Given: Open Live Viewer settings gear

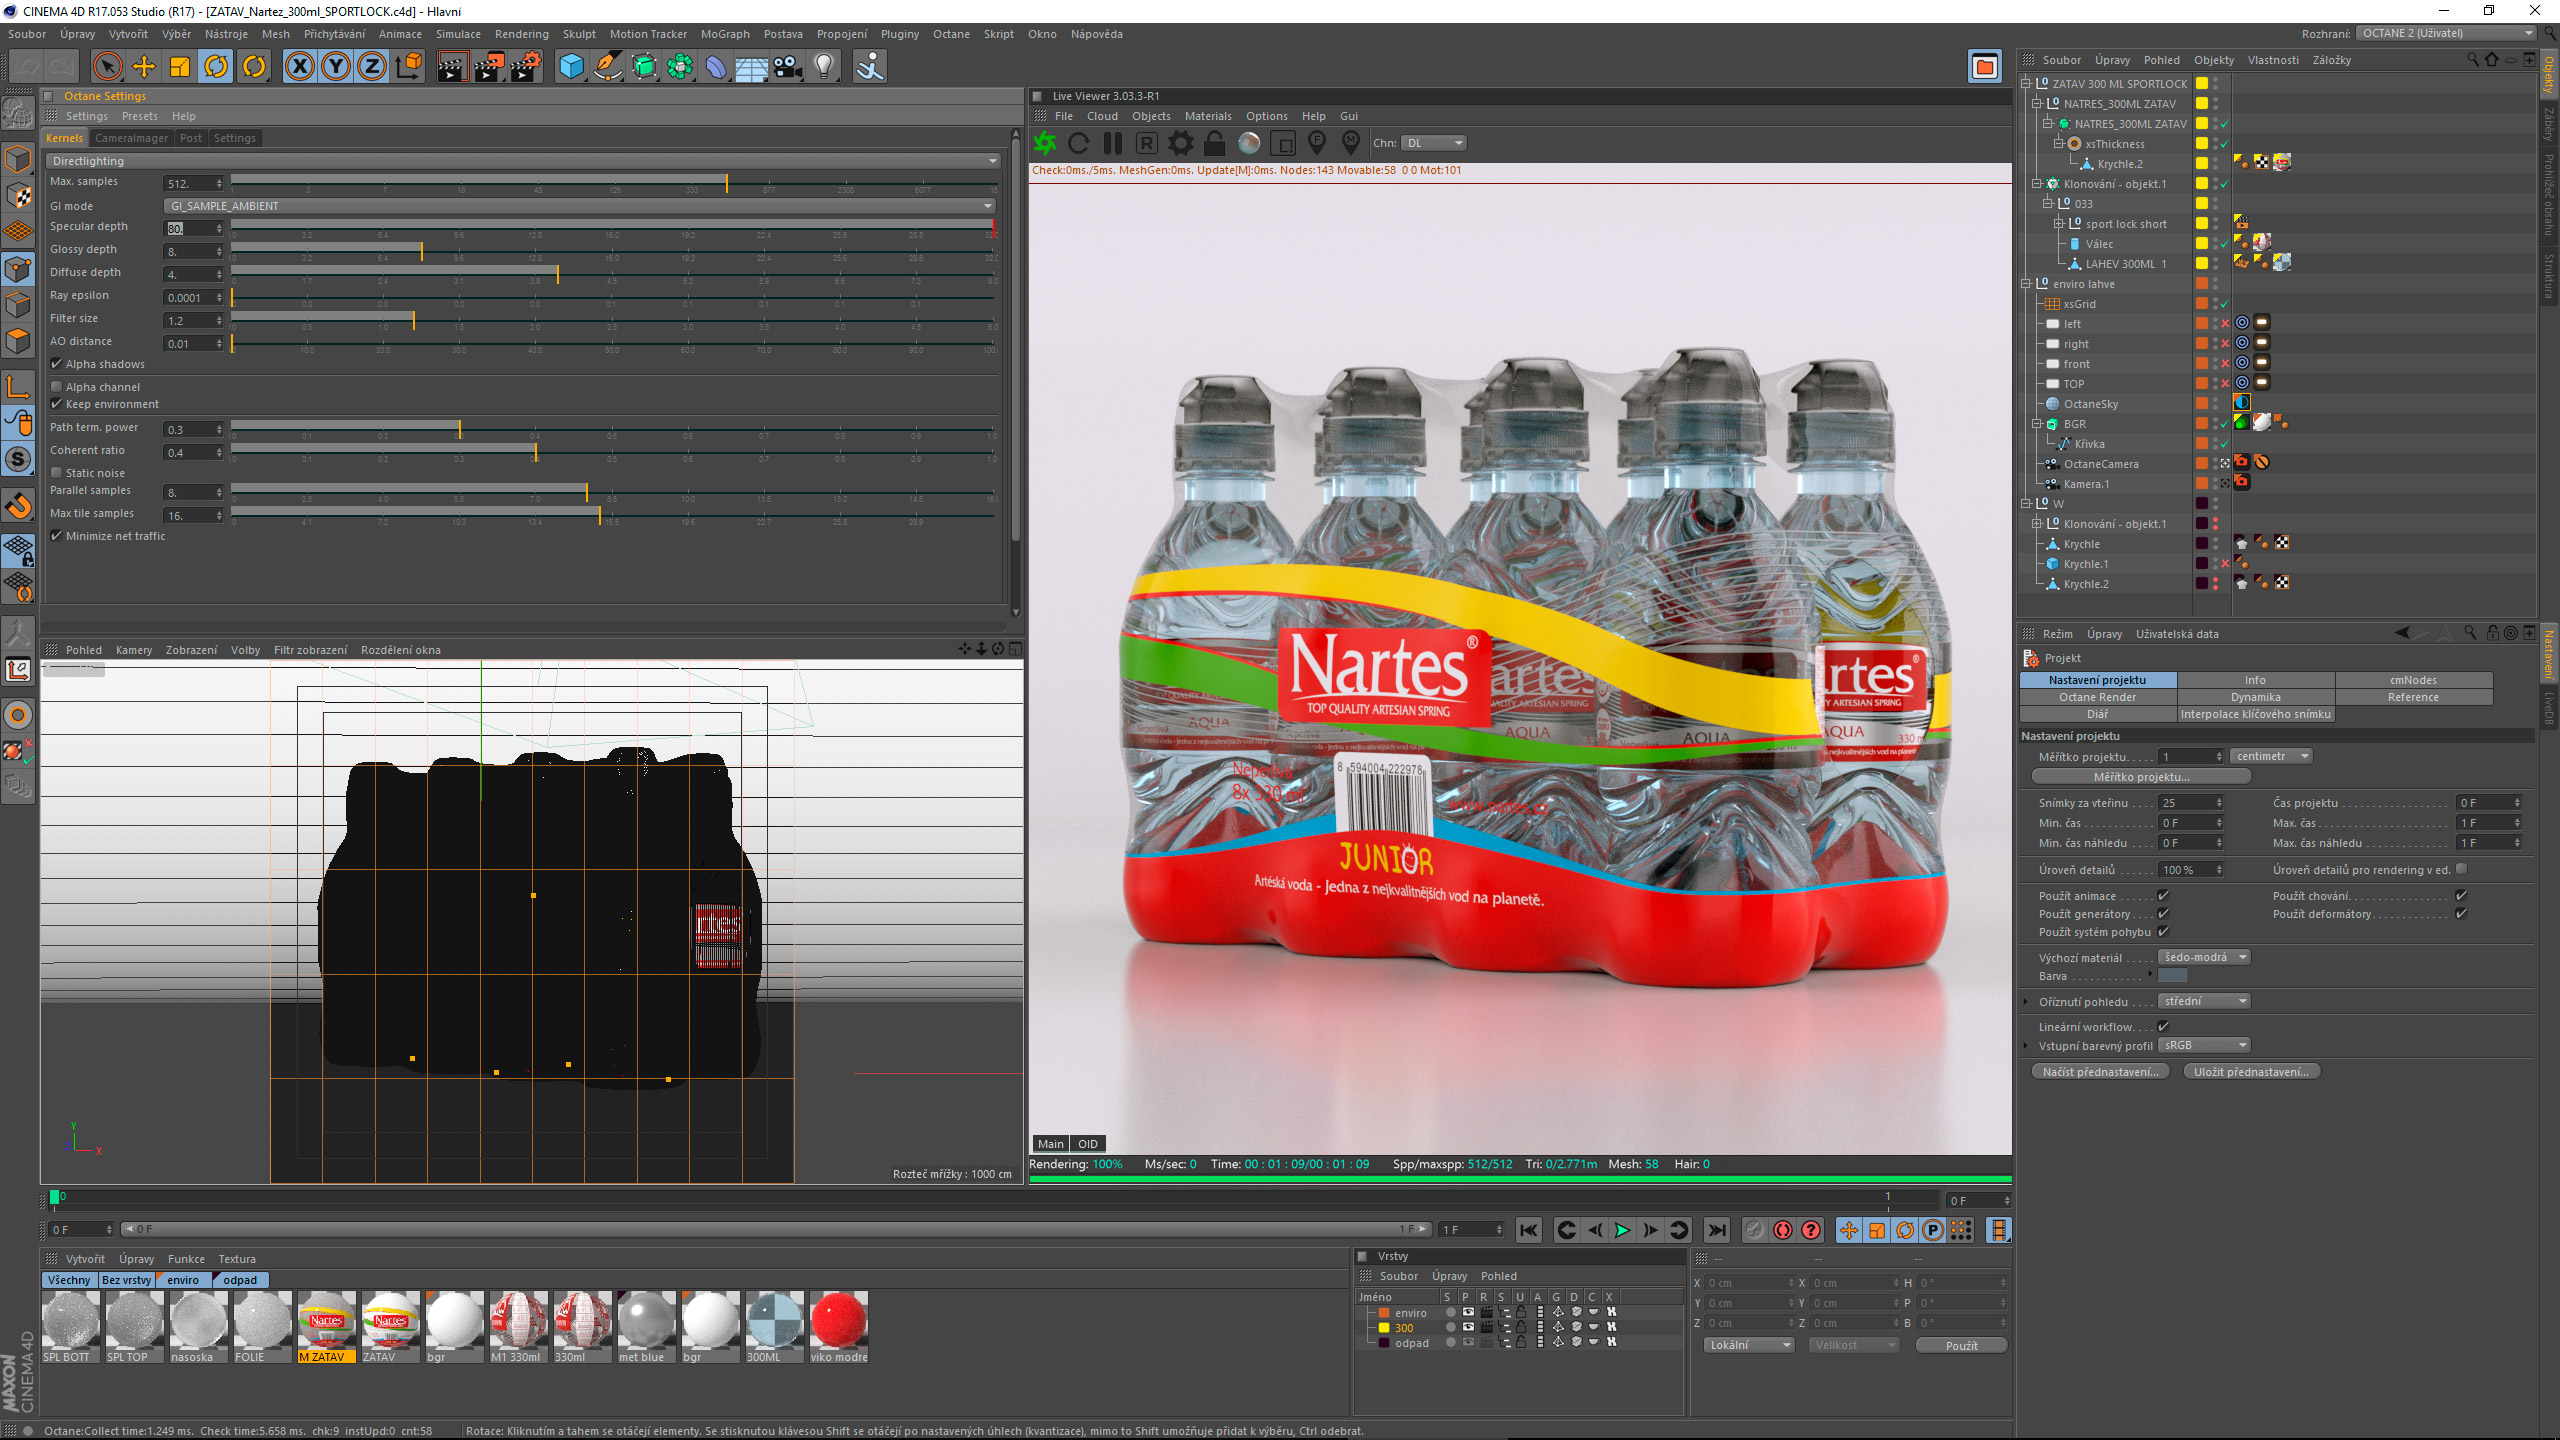Looking at the screenshot, I should [x=1180, y=143].
